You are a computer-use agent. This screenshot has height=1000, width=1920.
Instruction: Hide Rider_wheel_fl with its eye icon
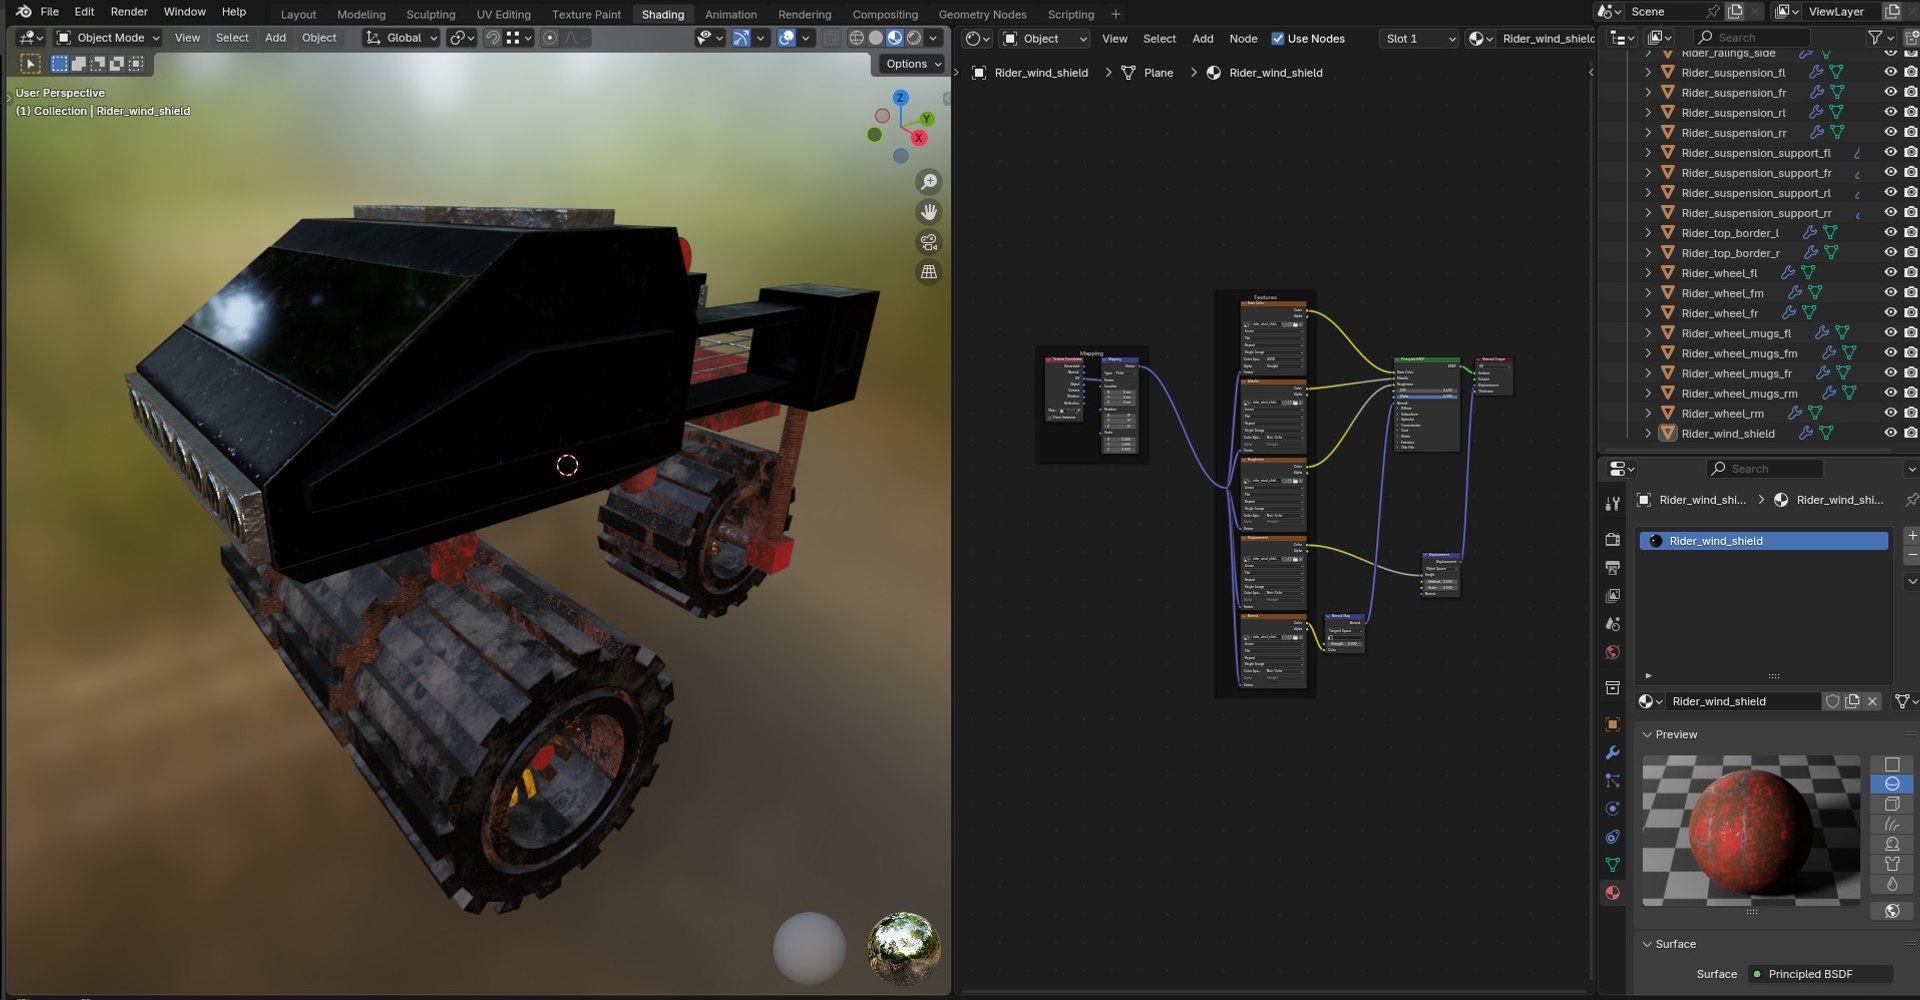tap(1890, 273)
